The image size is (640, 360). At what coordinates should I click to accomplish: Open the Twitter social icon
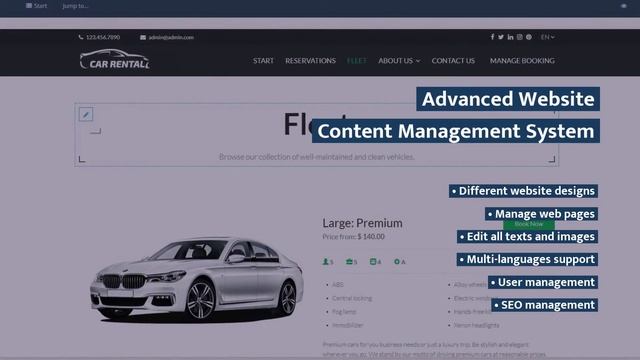[501, 37]
